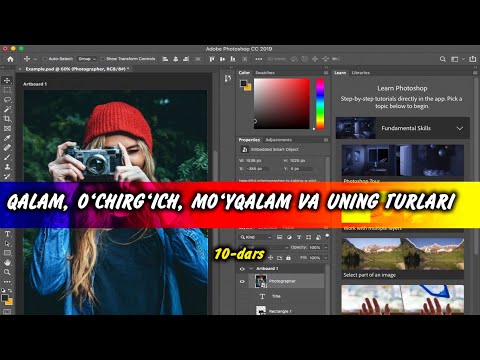This screenshot has width=480, height=360.
Task: Enable Show Transform Controls checkbox
Action: pos(103,59)
